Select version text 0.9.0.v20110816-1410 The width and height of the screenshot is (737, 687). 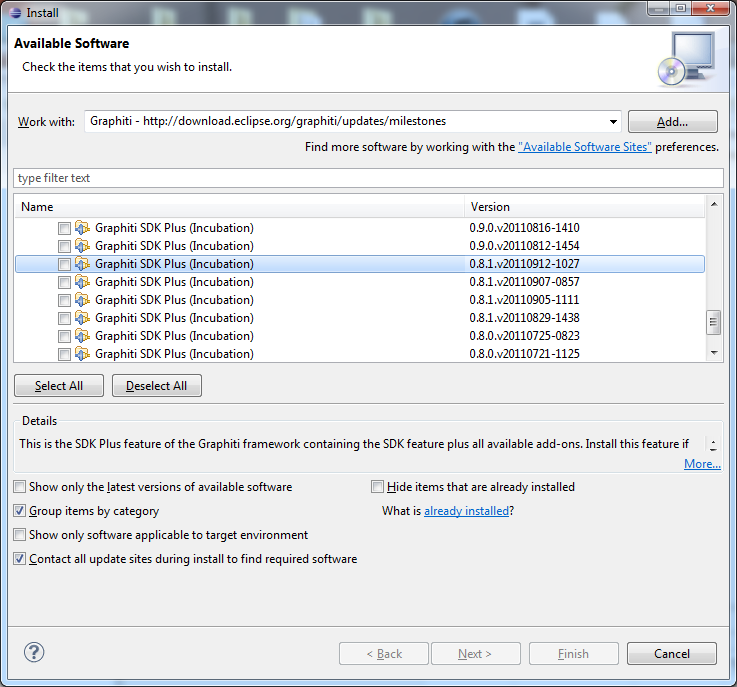(x=524, y=228)
